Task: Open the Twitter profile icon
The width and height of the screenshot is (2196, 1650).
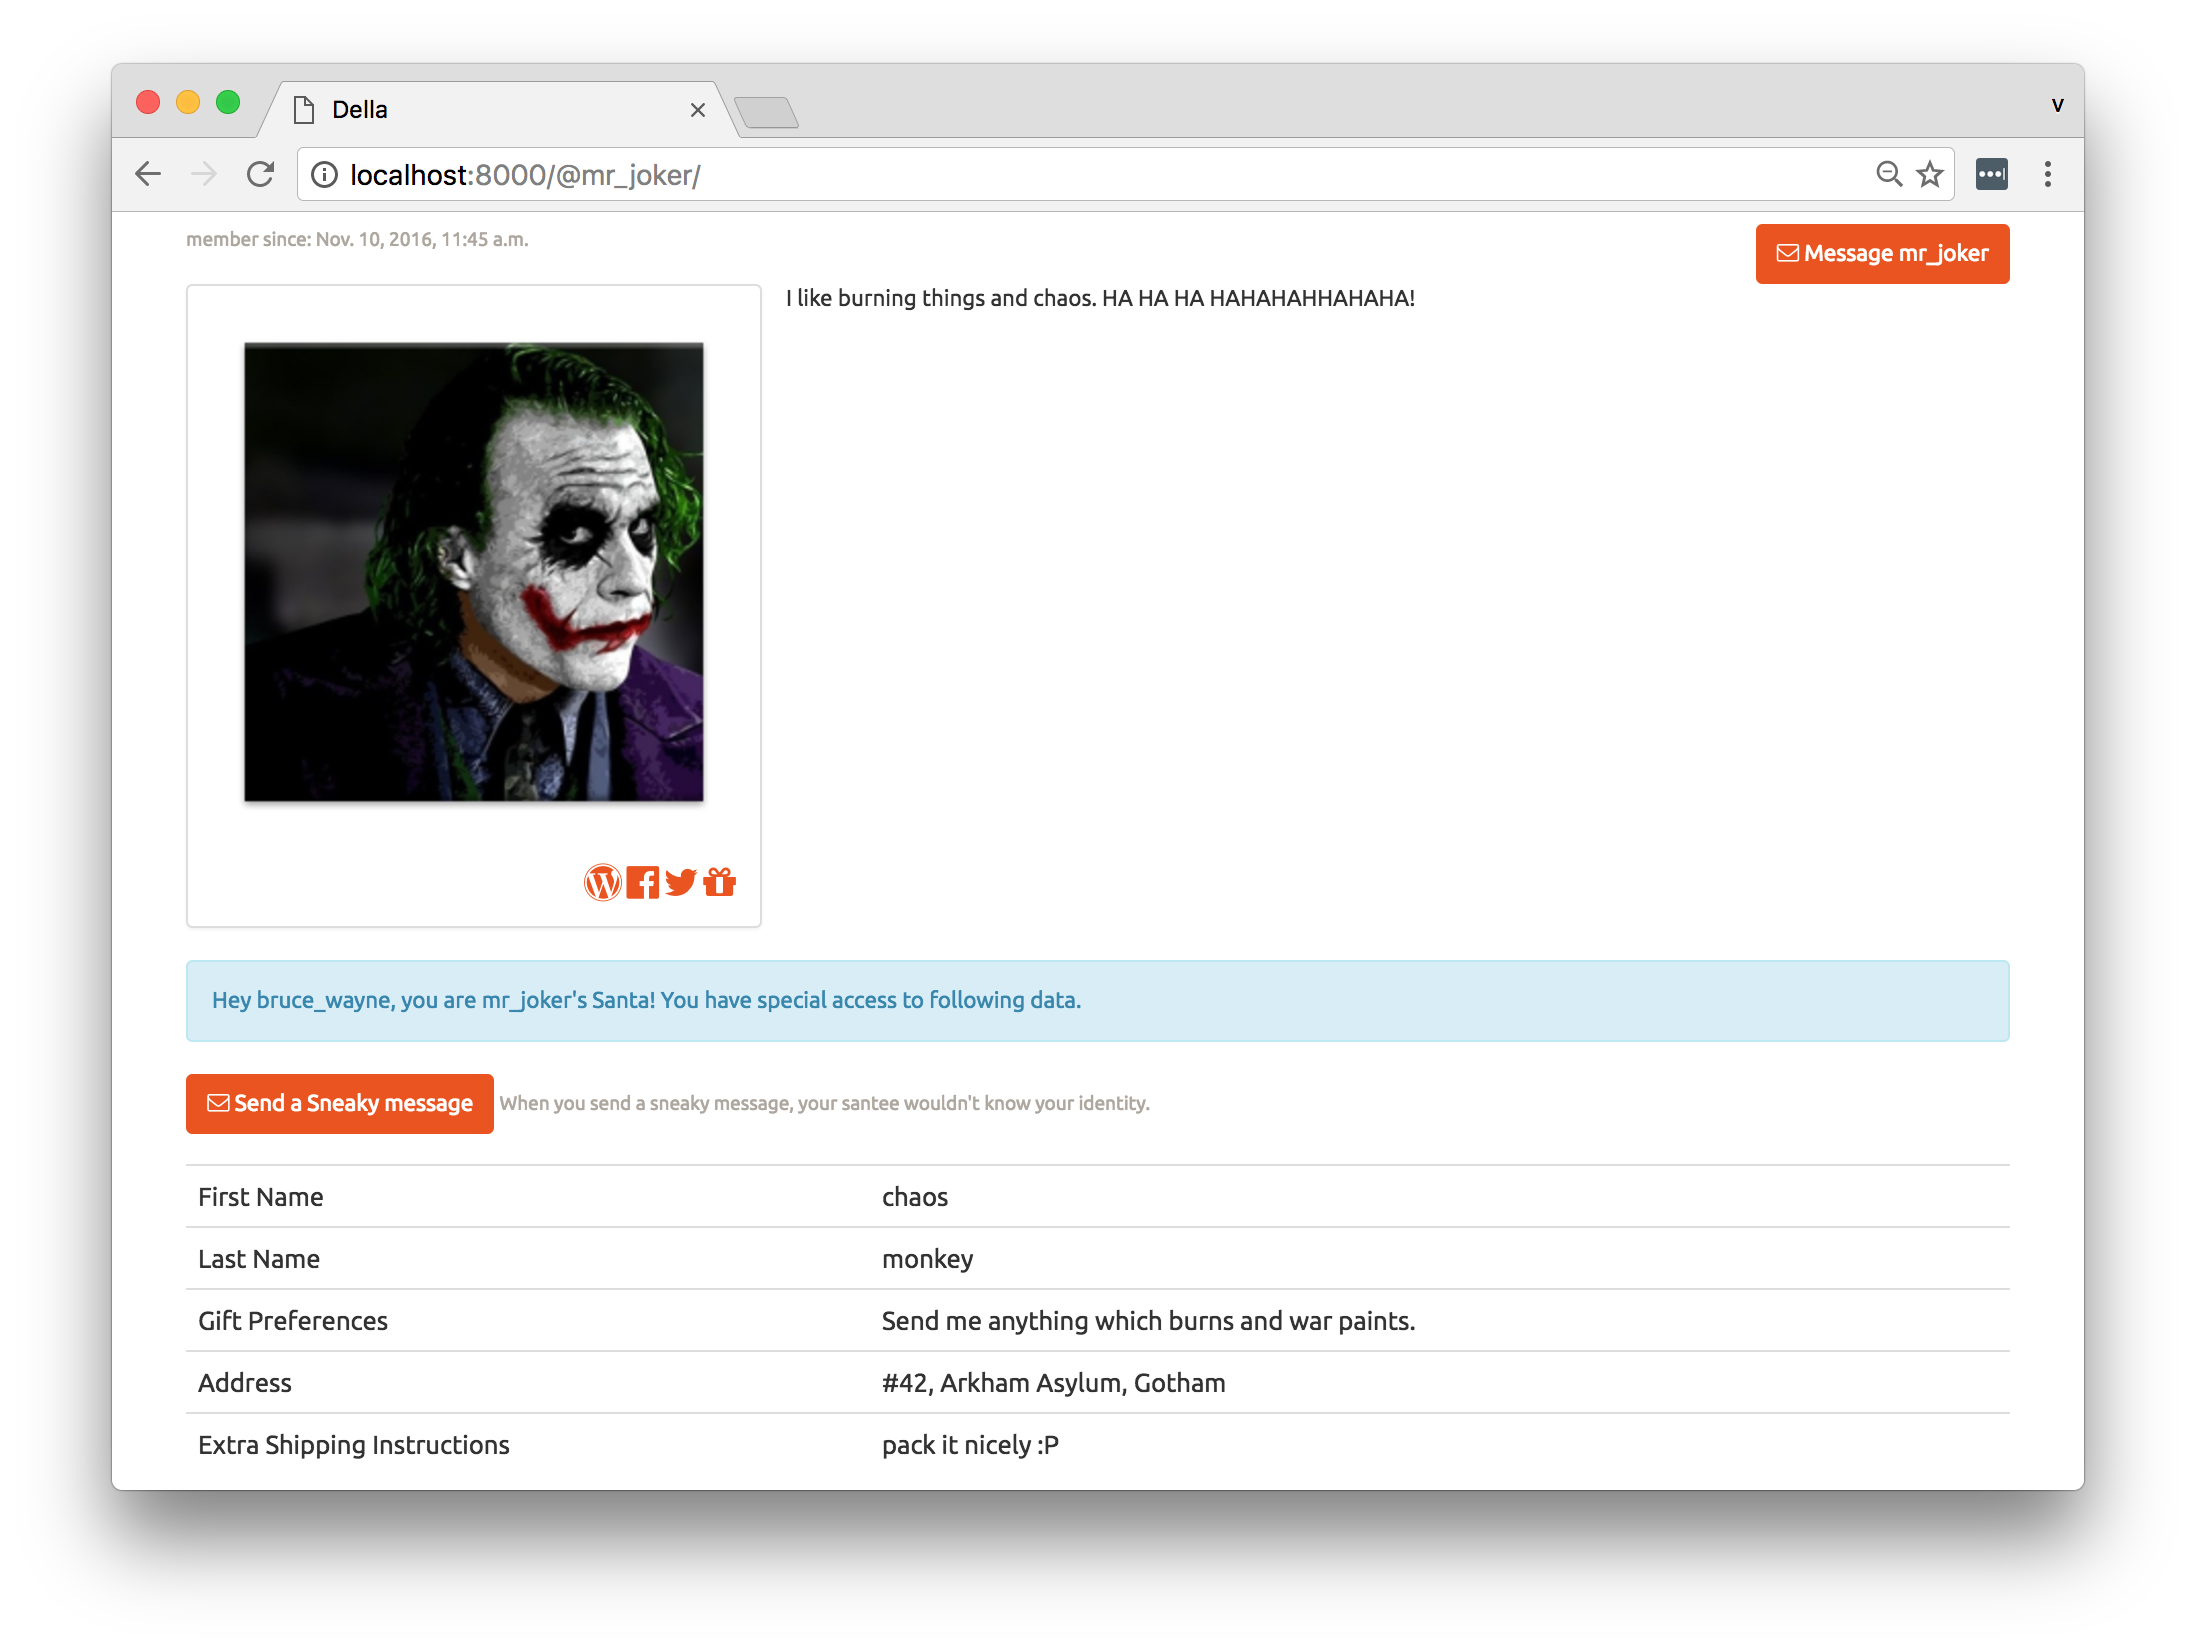Action: [x=681, y=882]
